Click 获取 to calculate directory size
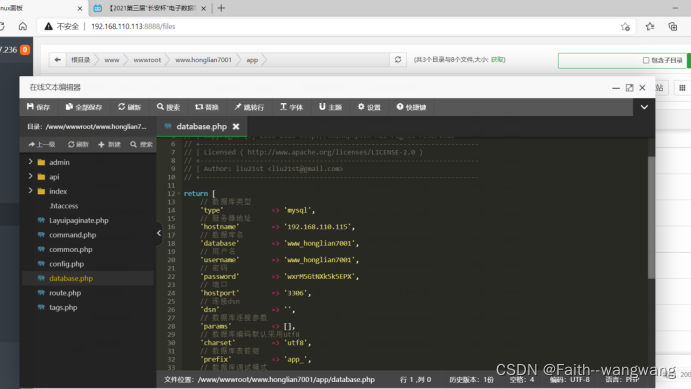691x389 pixels. pyautogui.click(x=498, y=59)
